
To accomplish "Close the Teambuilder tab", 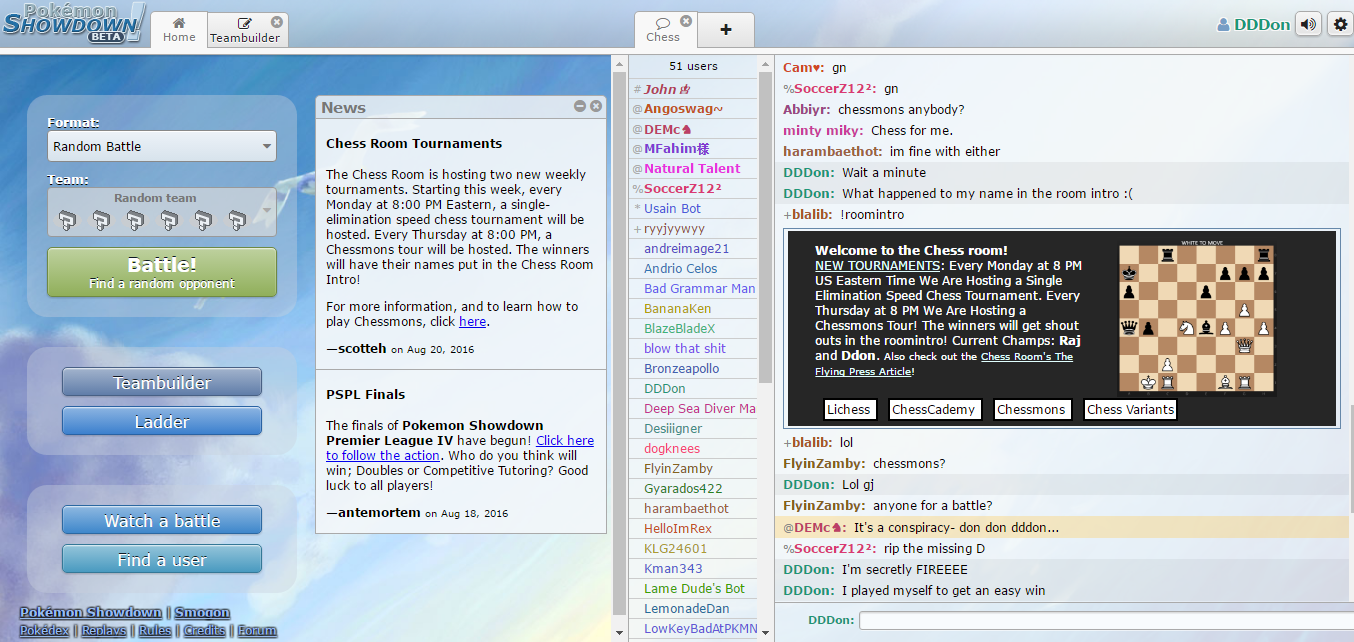I will click(x=277, y=21).
